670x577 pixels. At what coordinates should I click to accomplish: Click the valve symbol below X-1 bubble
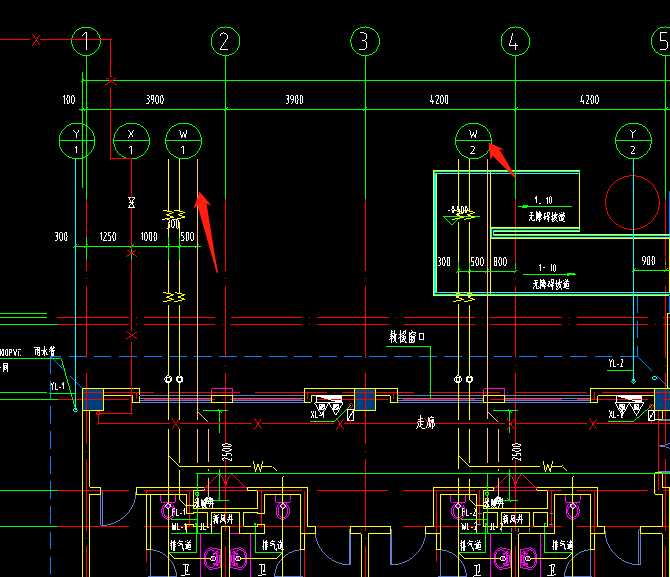tap(131, 203)
